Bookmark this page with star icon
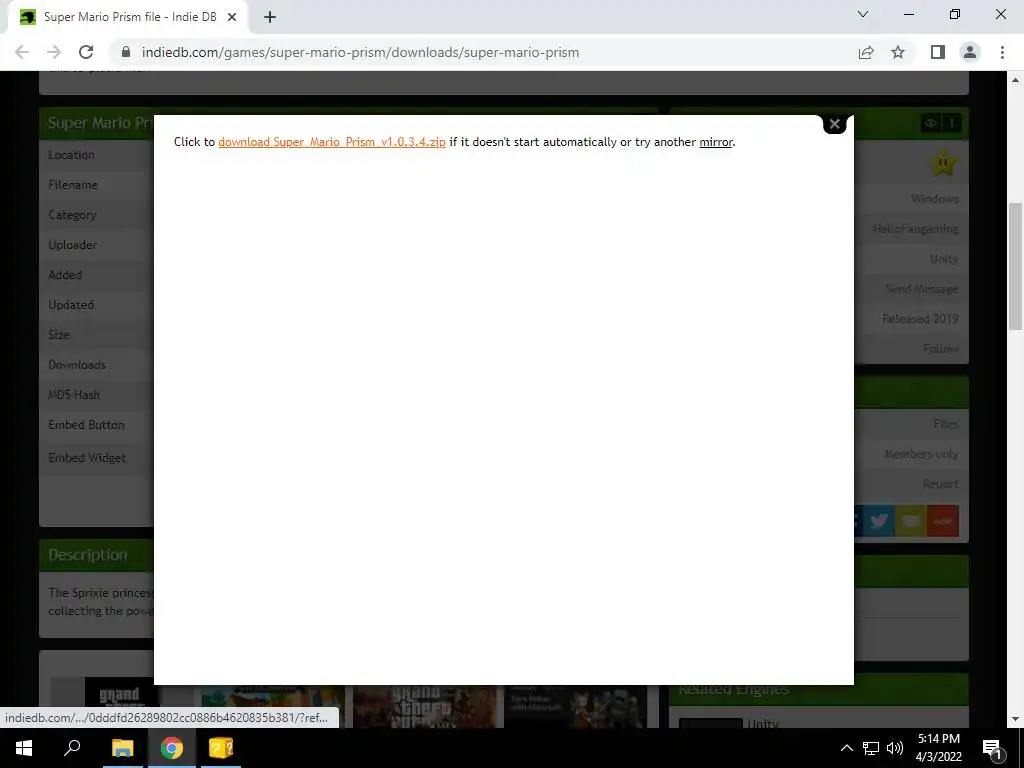 click(x=898, y=52)
